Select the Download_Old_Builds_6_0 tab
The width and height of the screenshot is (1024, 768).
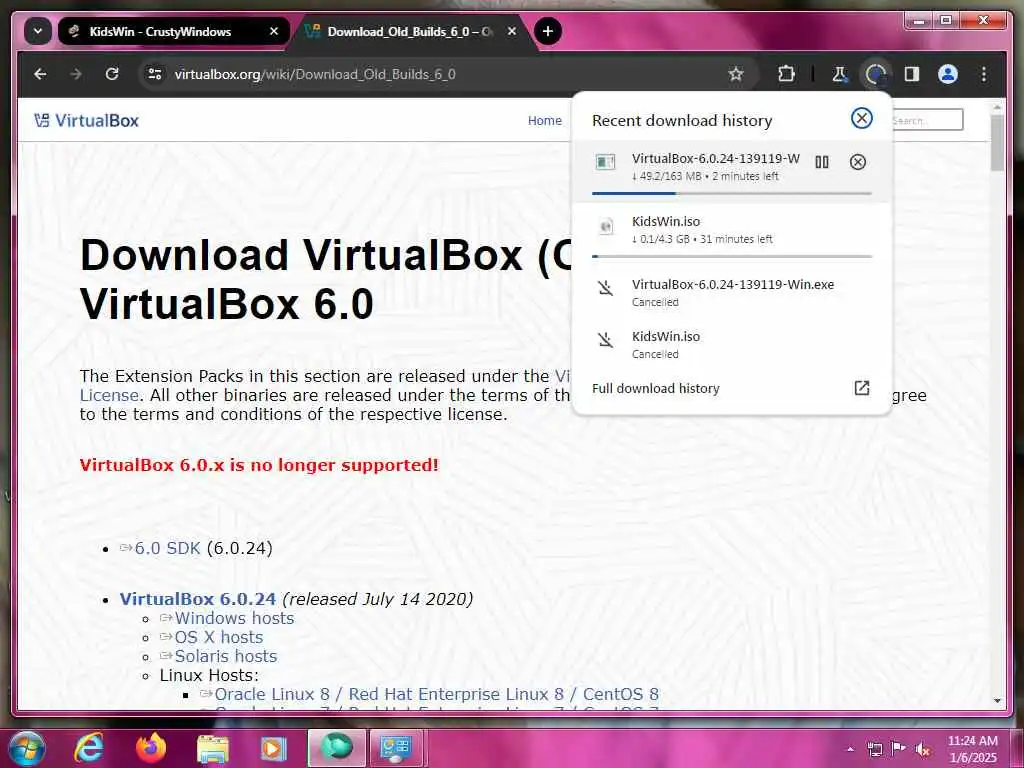coord(410,31)
